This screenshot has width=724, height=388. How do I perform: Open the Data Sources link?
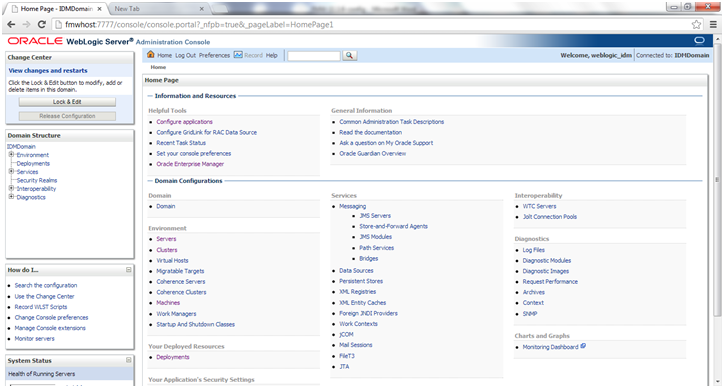[x=356, y=271]
